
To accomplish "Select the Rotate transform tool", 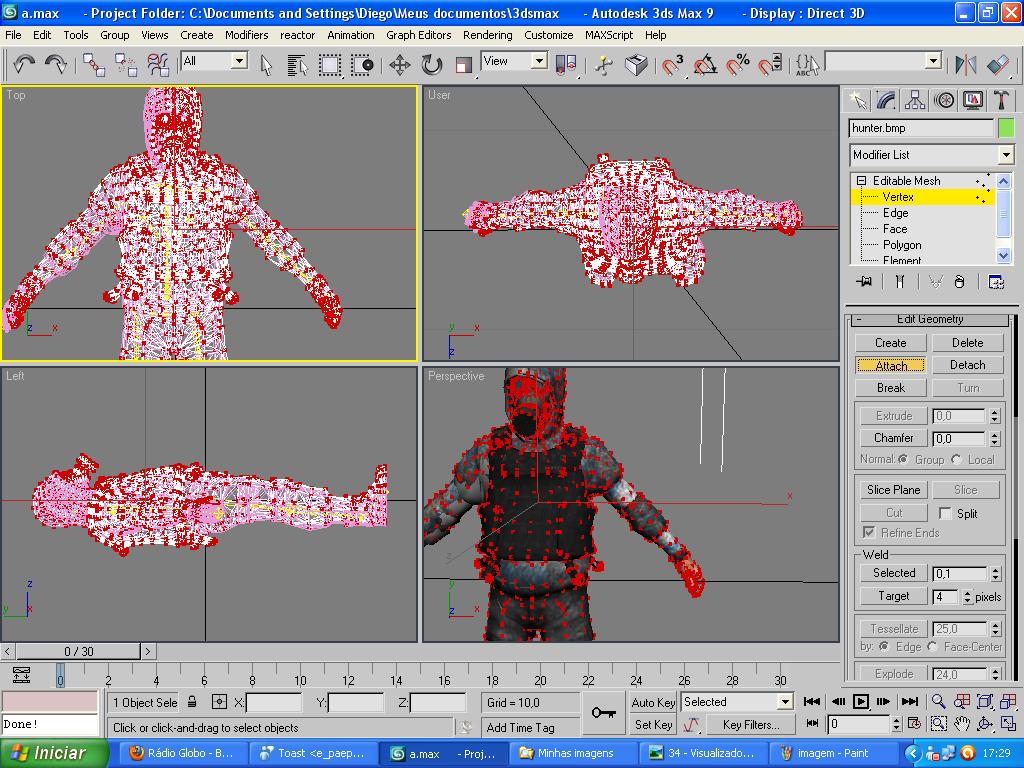I will [x=431, y=65].
